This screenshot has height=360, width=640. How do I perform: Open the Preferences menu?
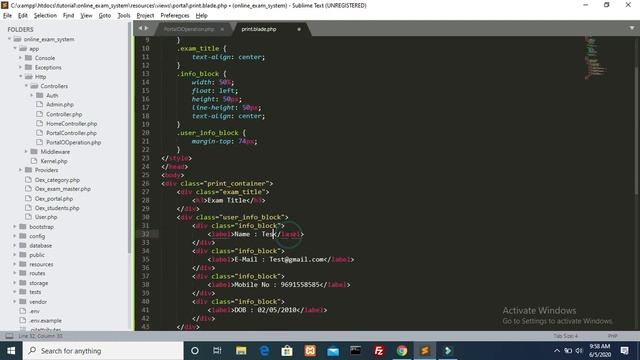pyautogui.click(x=175, y=16)
